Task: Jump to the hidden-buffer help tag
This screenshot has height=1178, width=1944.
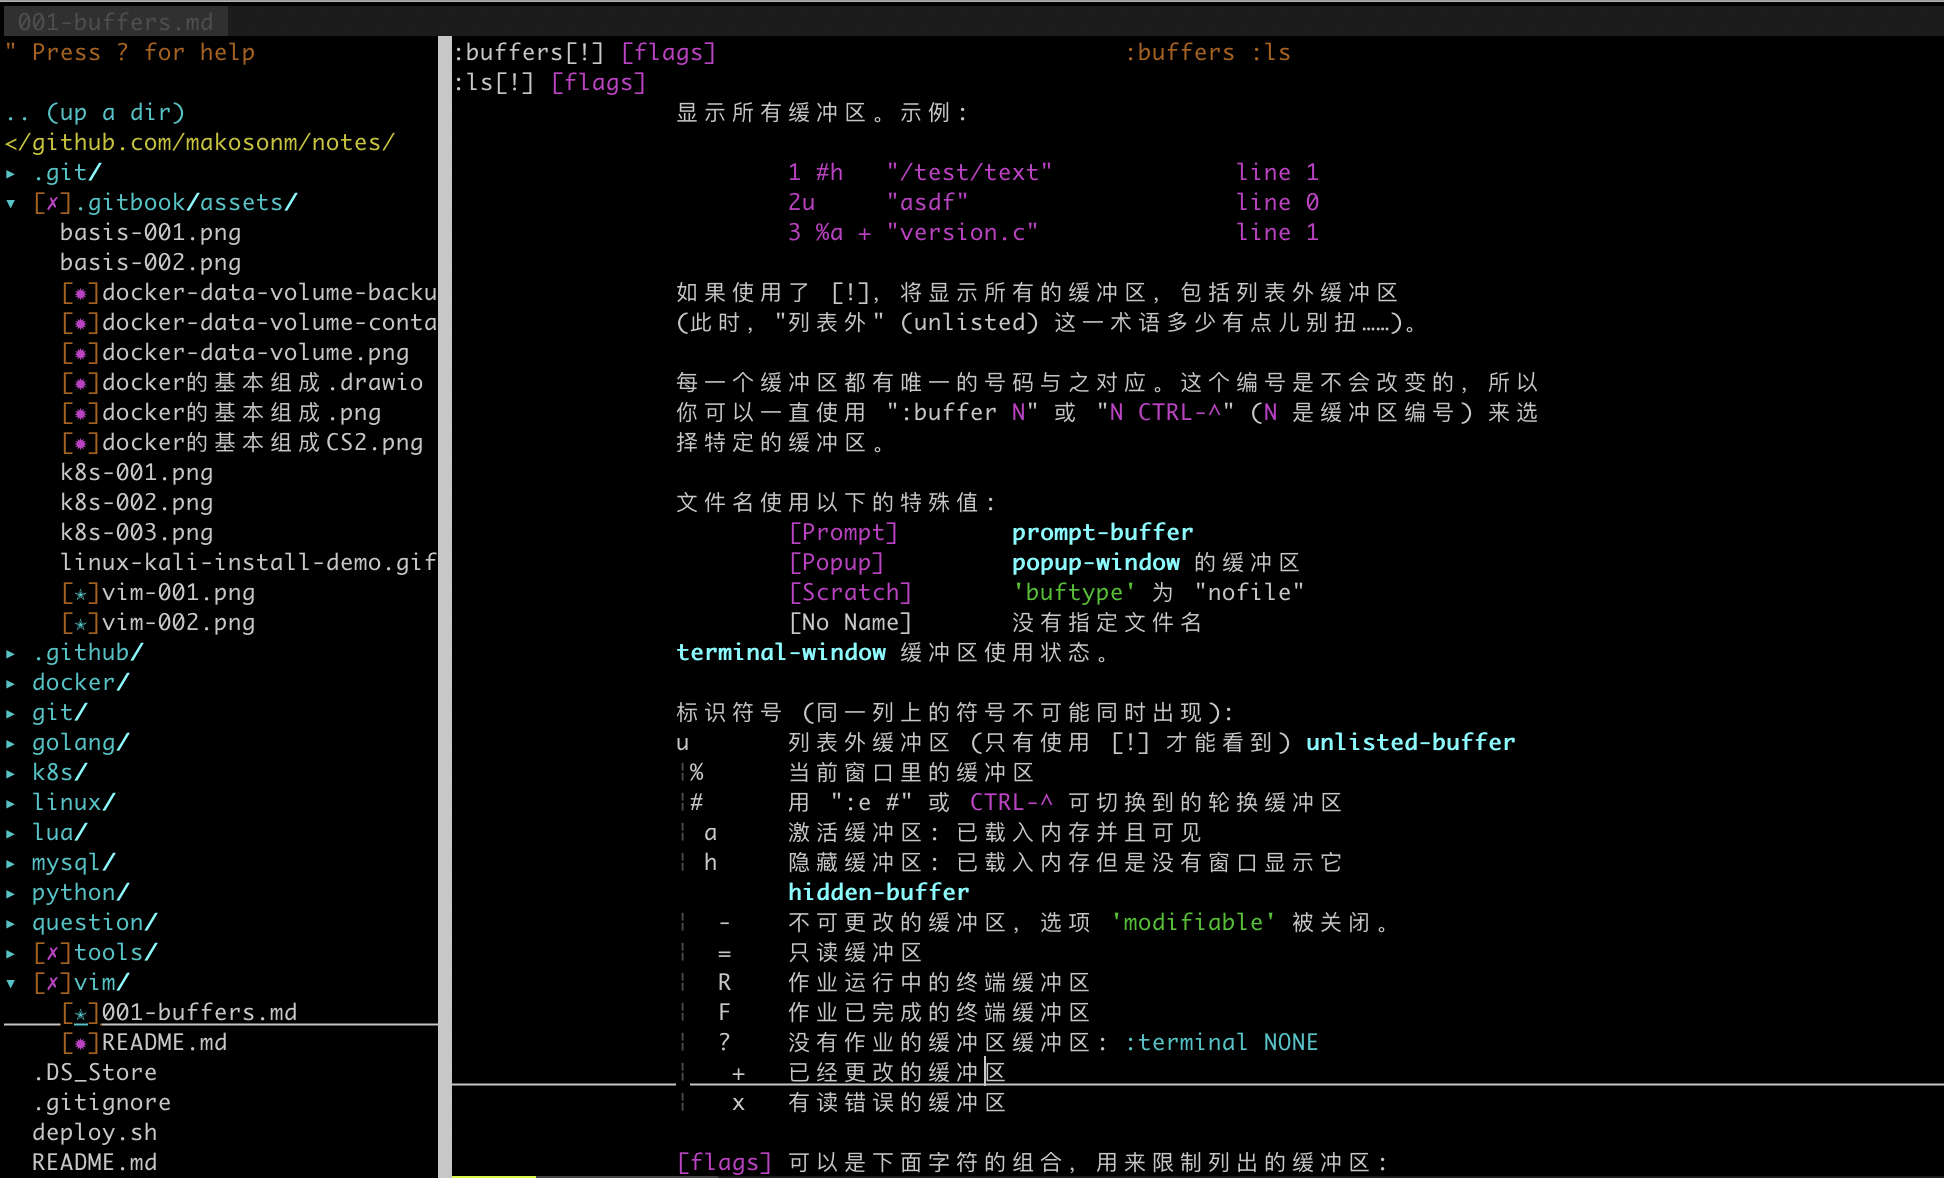Action: (878, 892)
